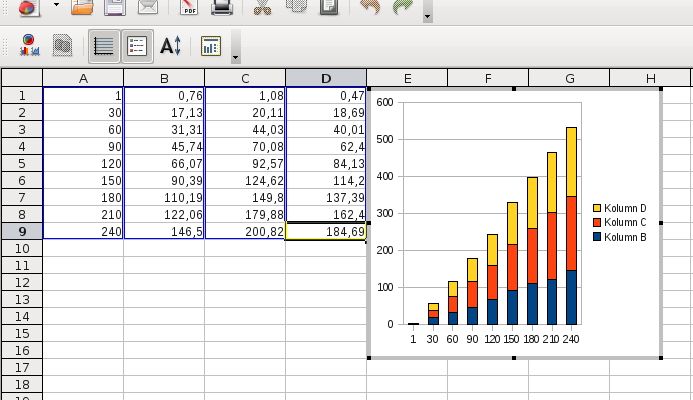Select highlighted row header 9
The image size is (693, 400).
coord(22,231)
